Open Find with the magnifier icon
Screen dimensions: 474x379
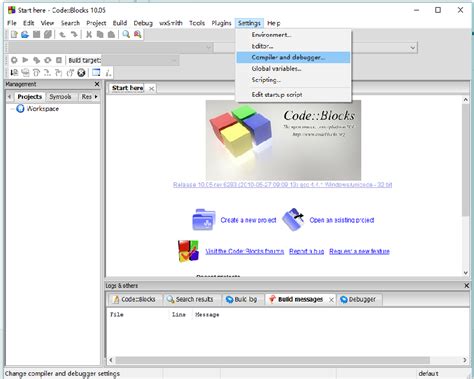pos(126,34)
